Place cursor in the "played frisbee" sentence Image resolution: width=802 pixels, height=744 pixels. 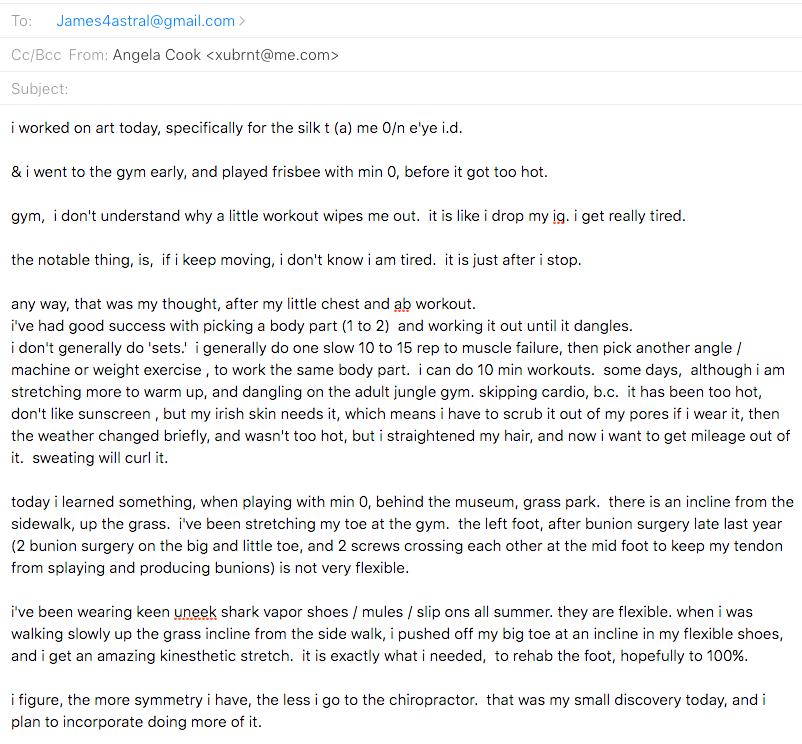pyautogui.click(x=279, y=172)
